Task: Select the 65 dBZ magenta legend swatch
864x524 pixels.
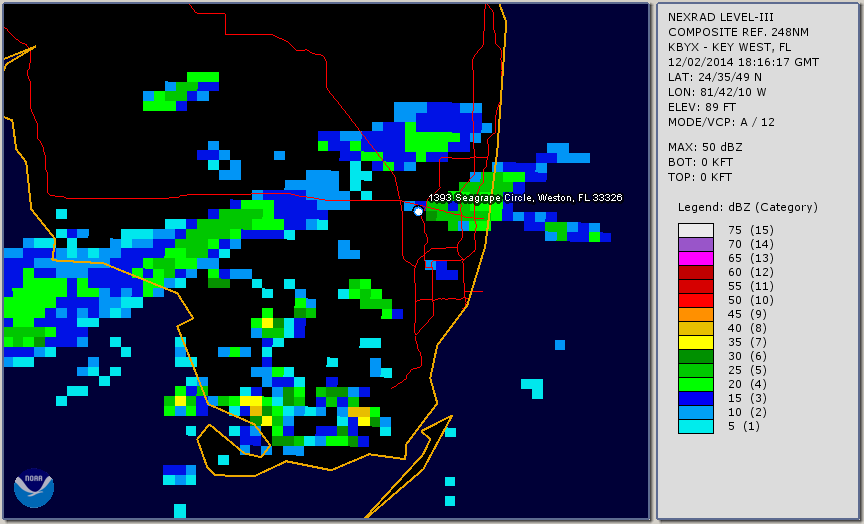Action: coord(696,258)
